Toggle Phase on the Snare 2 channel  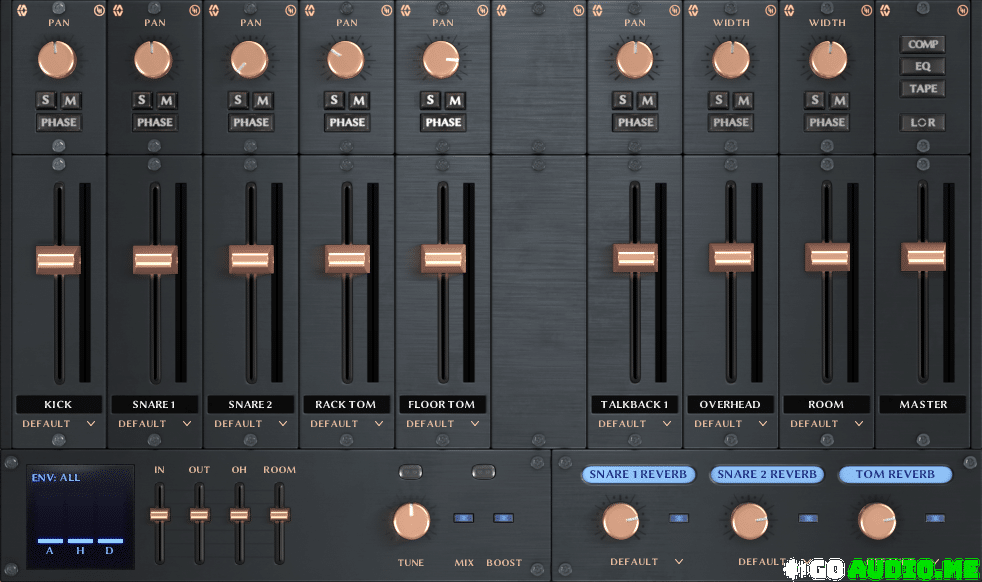point(251,122)
